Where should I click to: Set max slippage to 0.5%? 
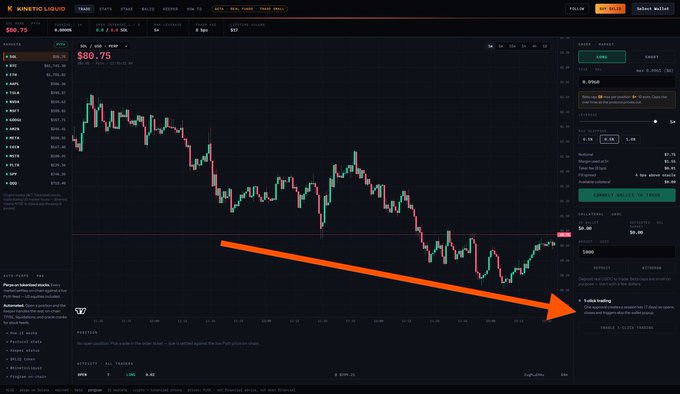point(609,139)
